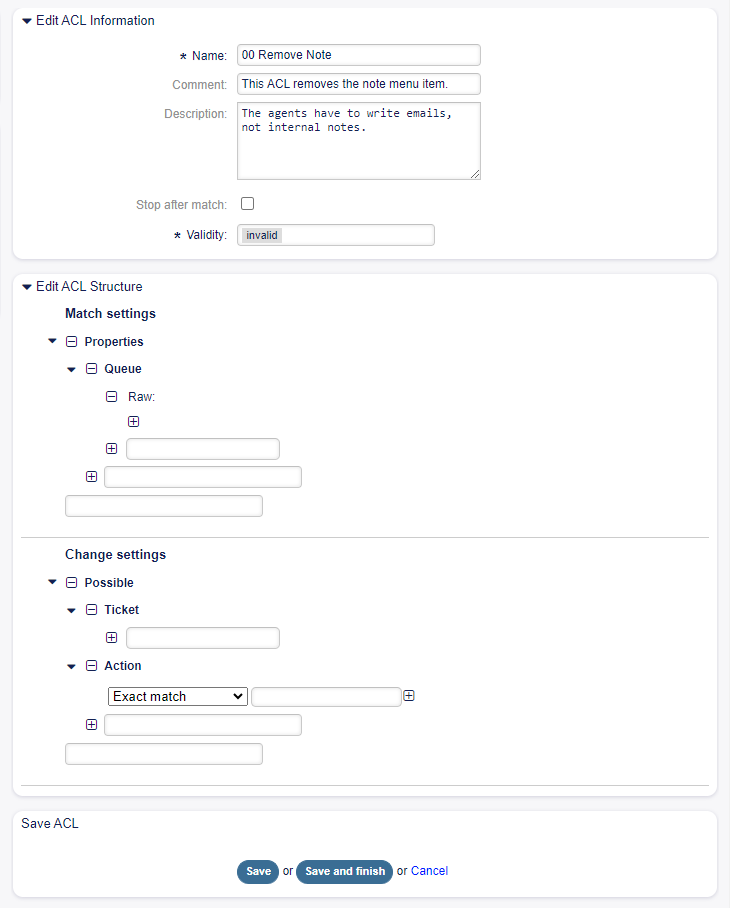Click the minus icon next to the Ticket node
This screenshot has width=730, height=908.
point(91,609)
